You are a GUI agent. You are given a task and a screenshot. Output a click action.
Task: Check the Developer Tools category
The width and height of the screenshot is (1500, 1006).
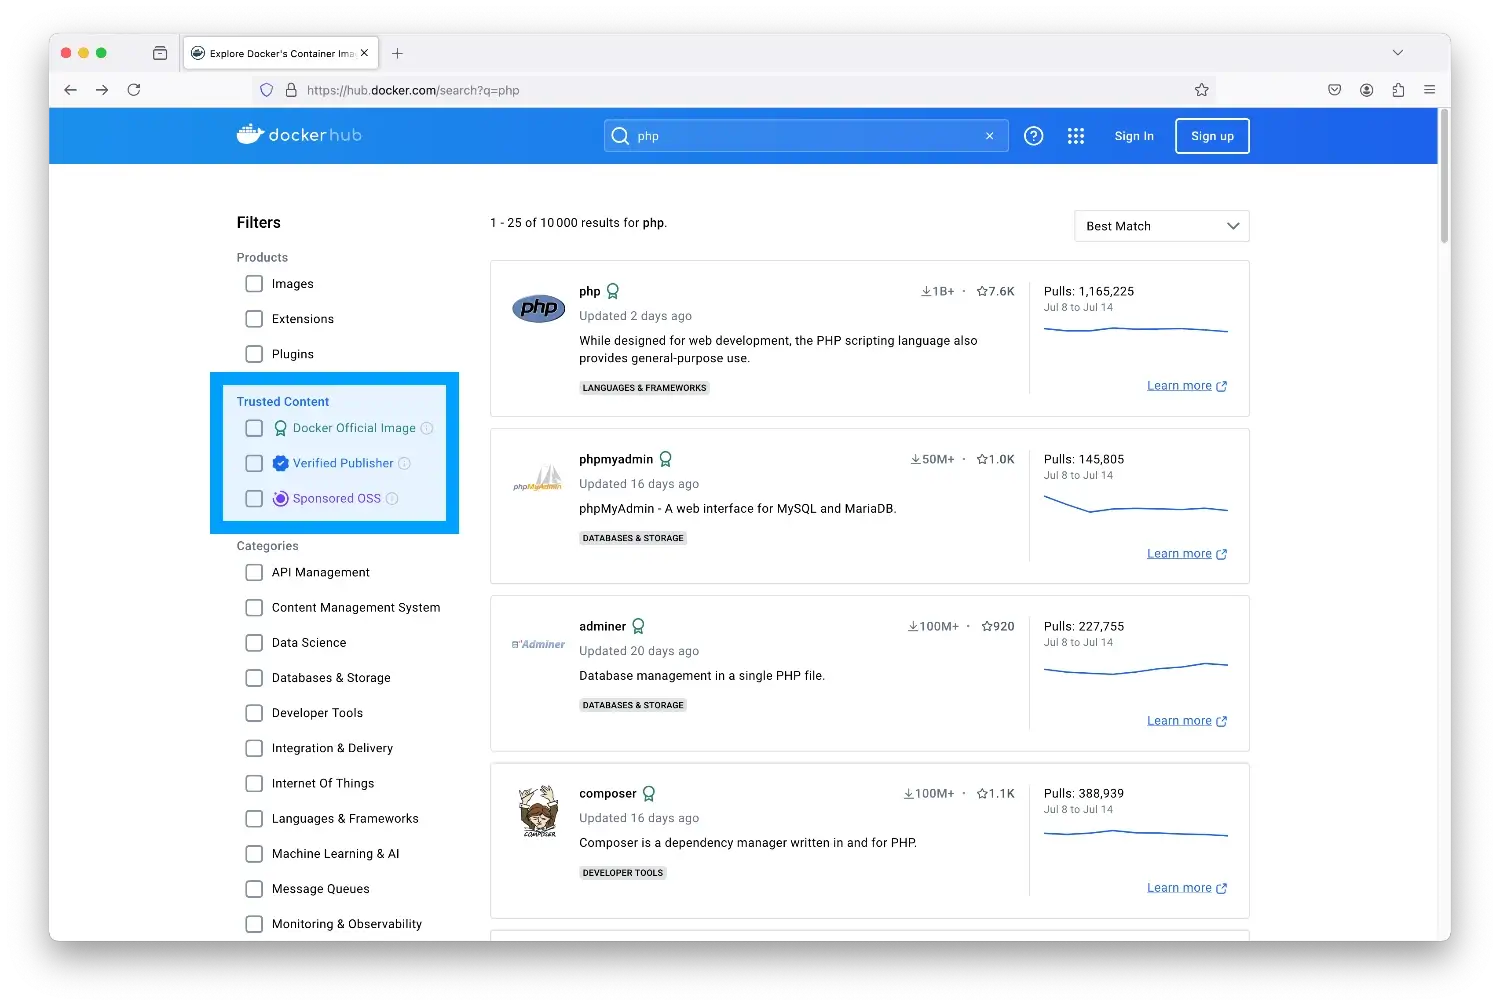pyautogui.click(x=254, y=713)
